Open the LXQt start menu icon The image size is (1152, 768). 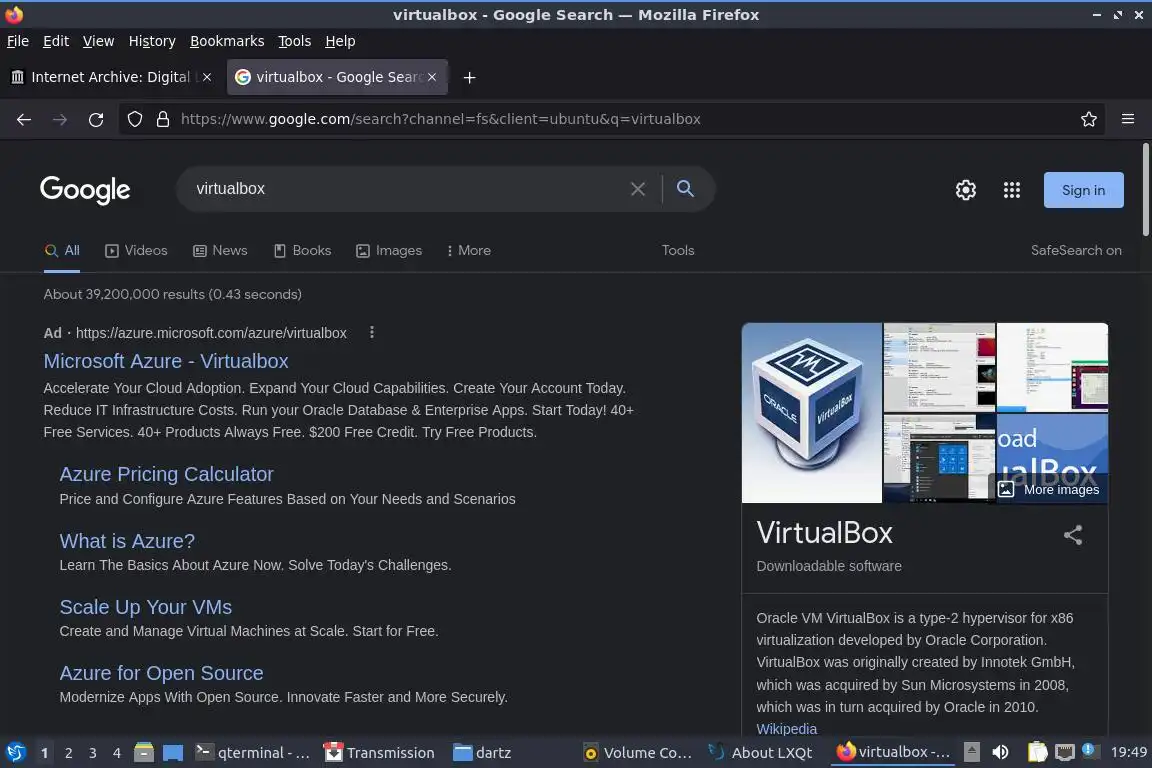coord(16,753)
